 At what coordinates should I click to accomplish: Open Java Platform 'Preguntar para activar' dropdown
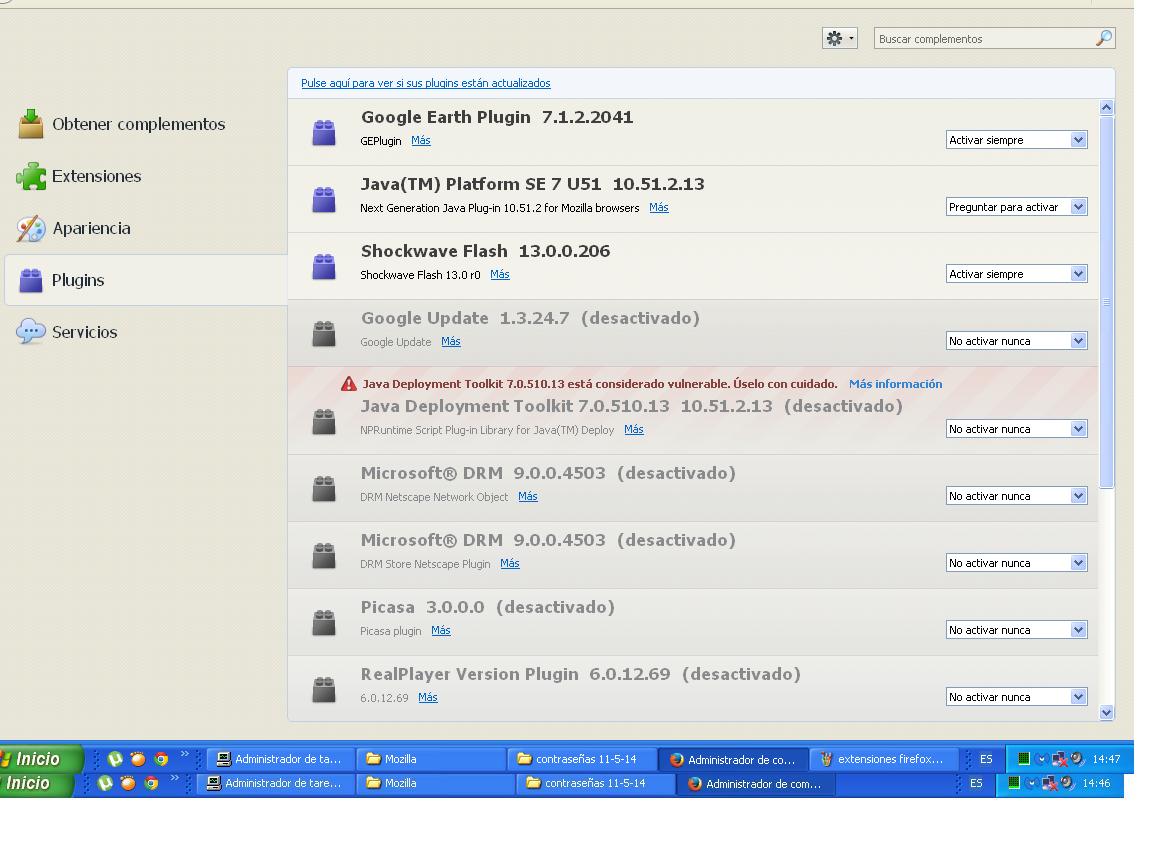pos(1016,206)
